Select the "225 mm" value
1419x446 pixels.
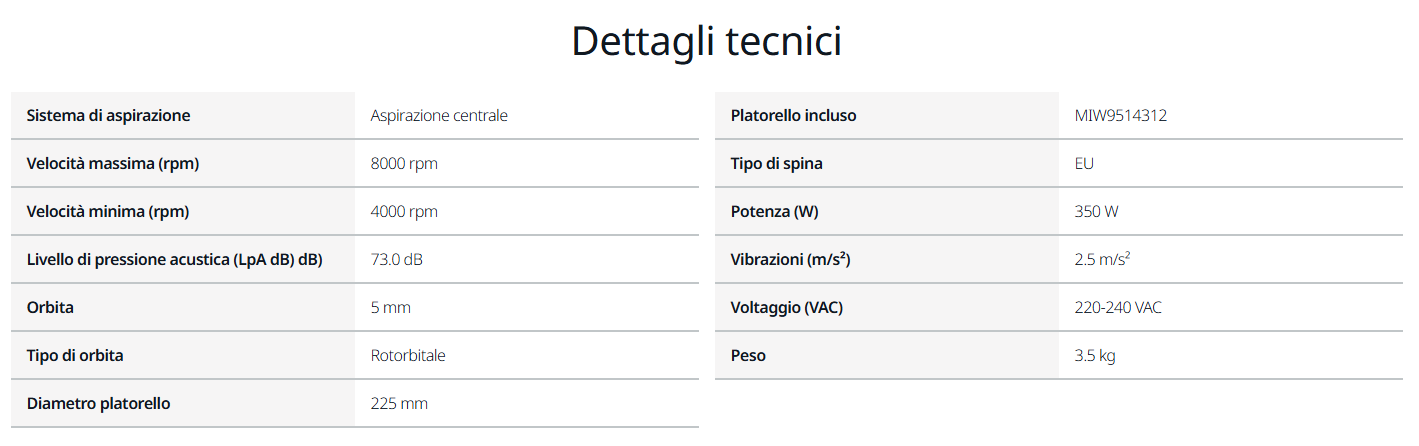pos(399,404)
